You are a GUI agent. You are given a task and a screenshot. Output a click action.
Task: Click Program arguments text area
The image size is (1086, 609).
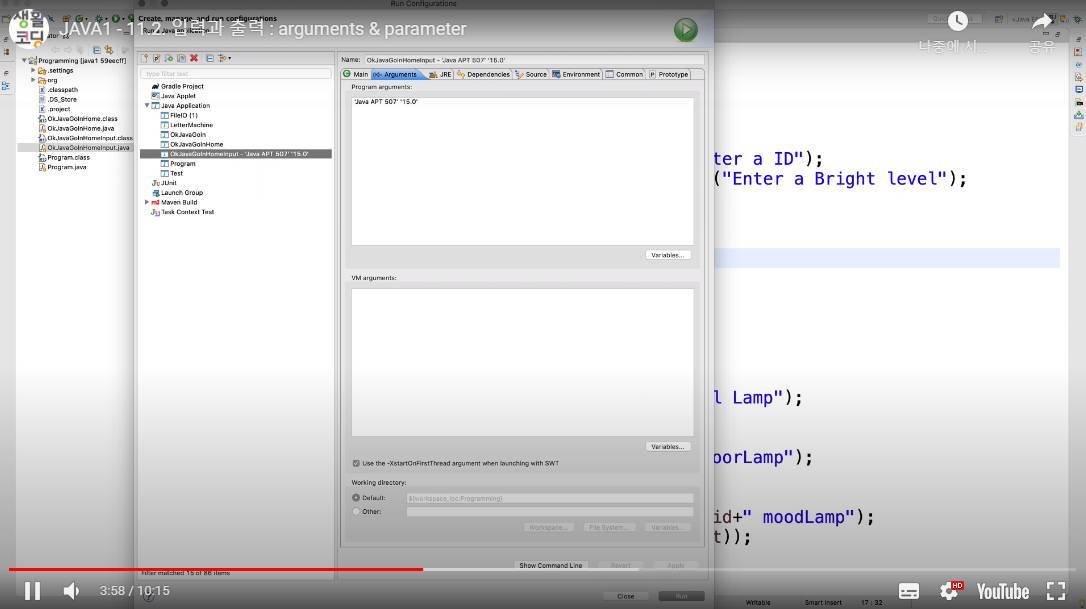(522, 170)
